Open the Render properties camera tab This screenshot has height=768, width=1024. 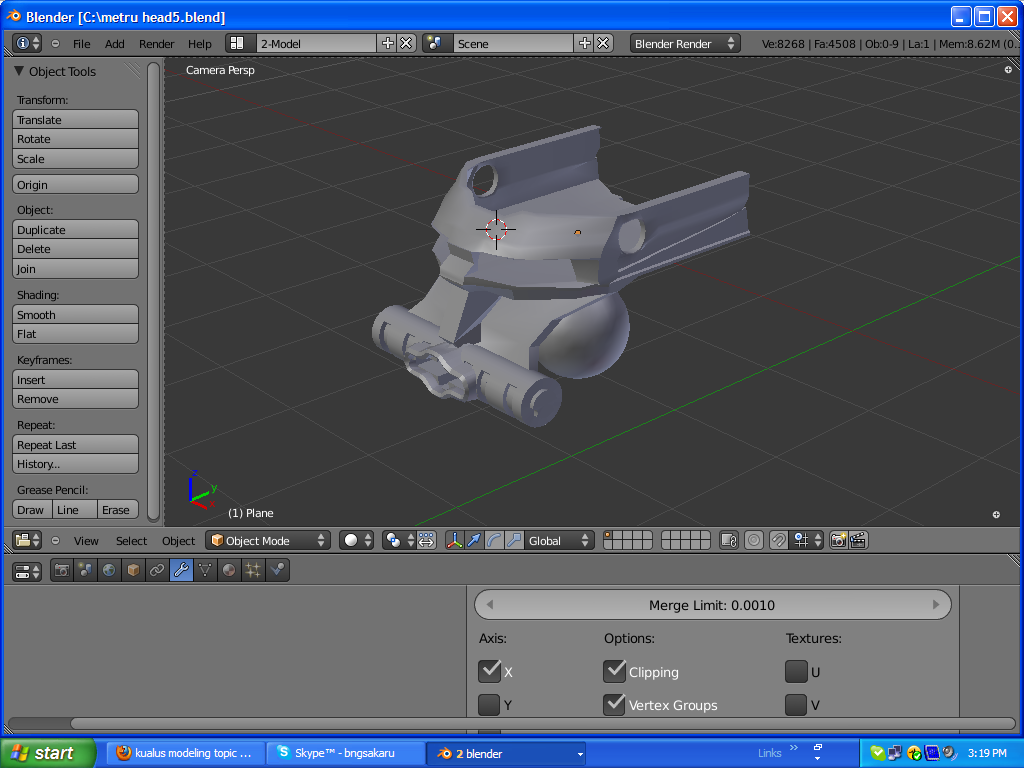(x=61, y=570)
